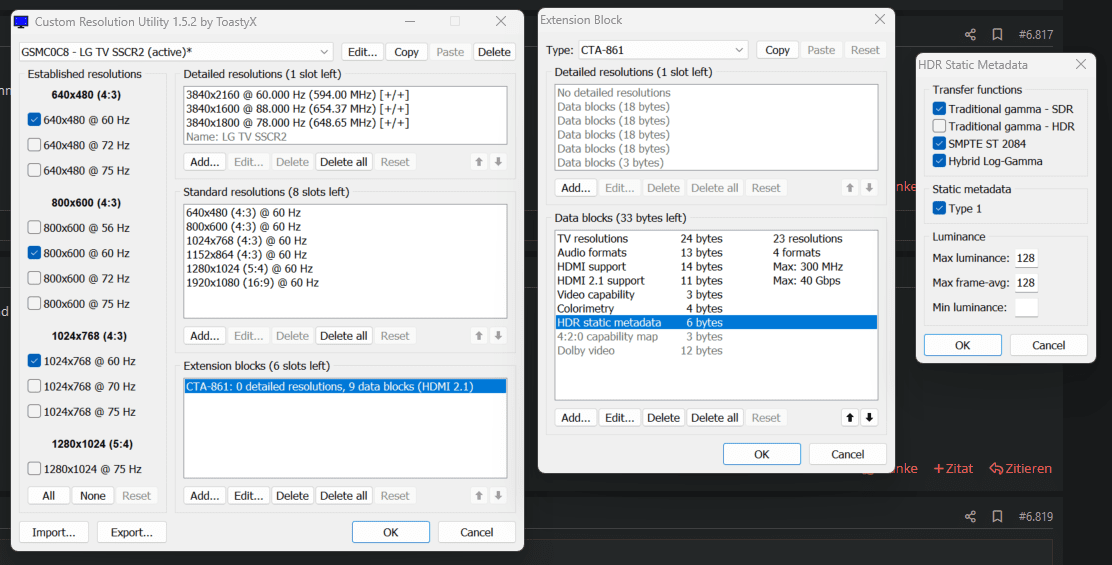Toggle Hybrid Log-Gamma checkbox
This screenshot has width=1112, height=565.
(939, 161)
